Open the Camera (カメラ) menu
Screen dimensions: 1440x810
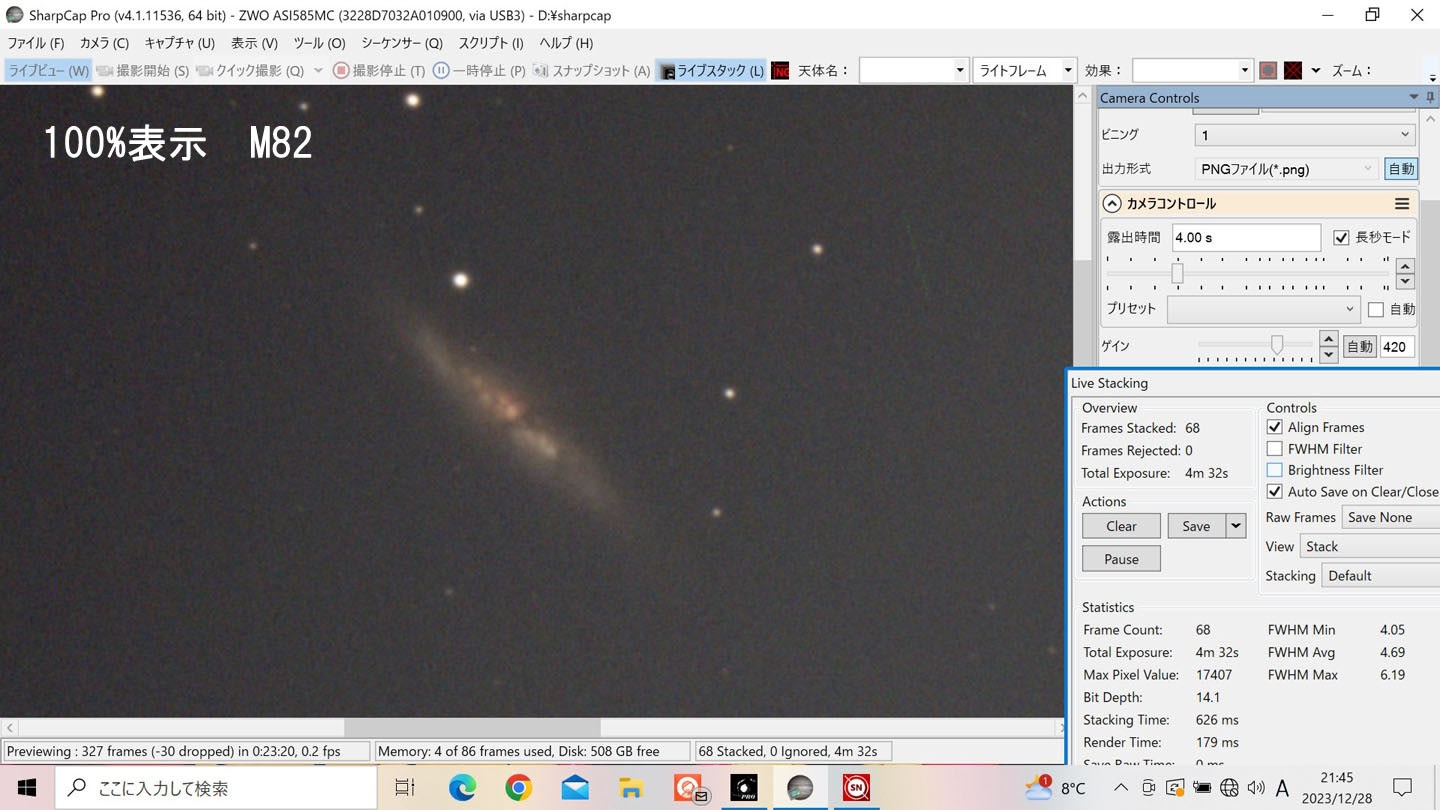coord(104,43)
